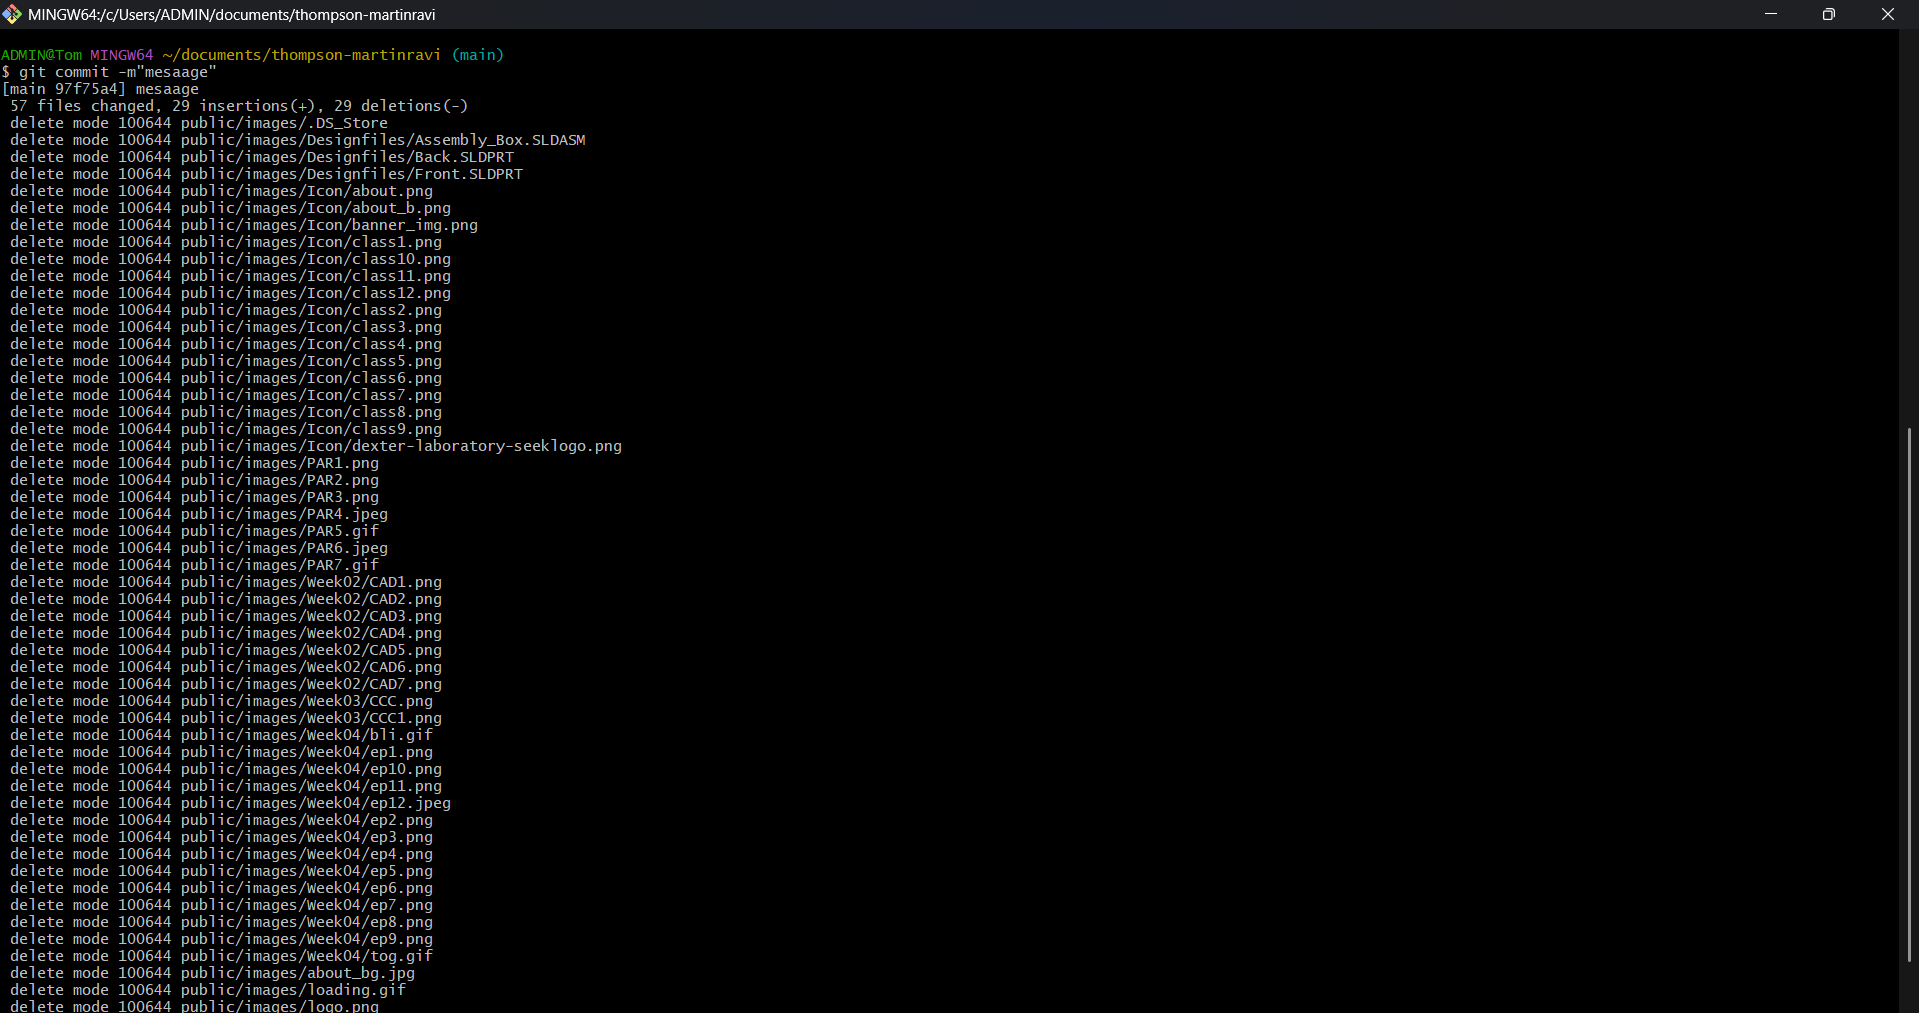Click the Icon/about.png line
The width and height of the screenshot is (1919, 1013).
[222, 191]
